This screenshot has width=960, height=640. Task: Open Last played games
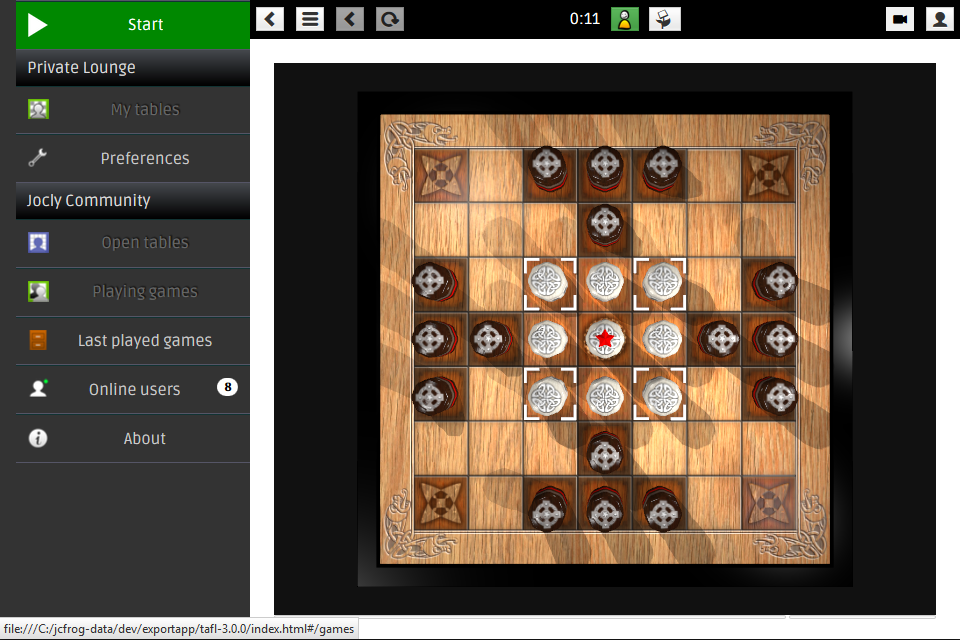click(144, 341)
